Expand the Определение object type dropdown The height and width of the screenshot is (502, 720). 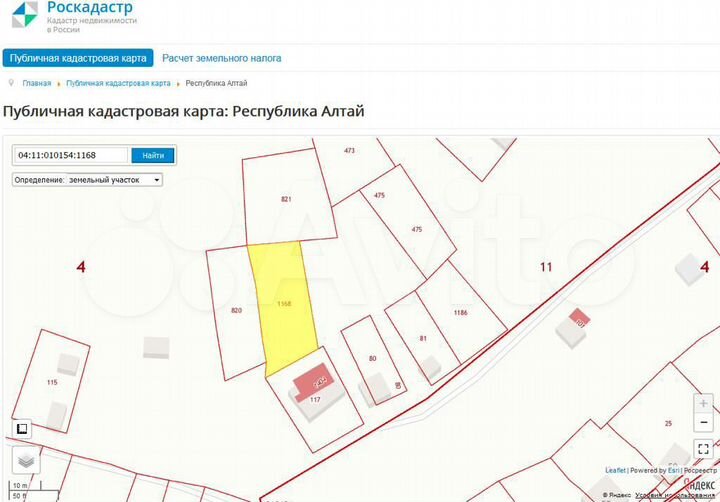87,180
